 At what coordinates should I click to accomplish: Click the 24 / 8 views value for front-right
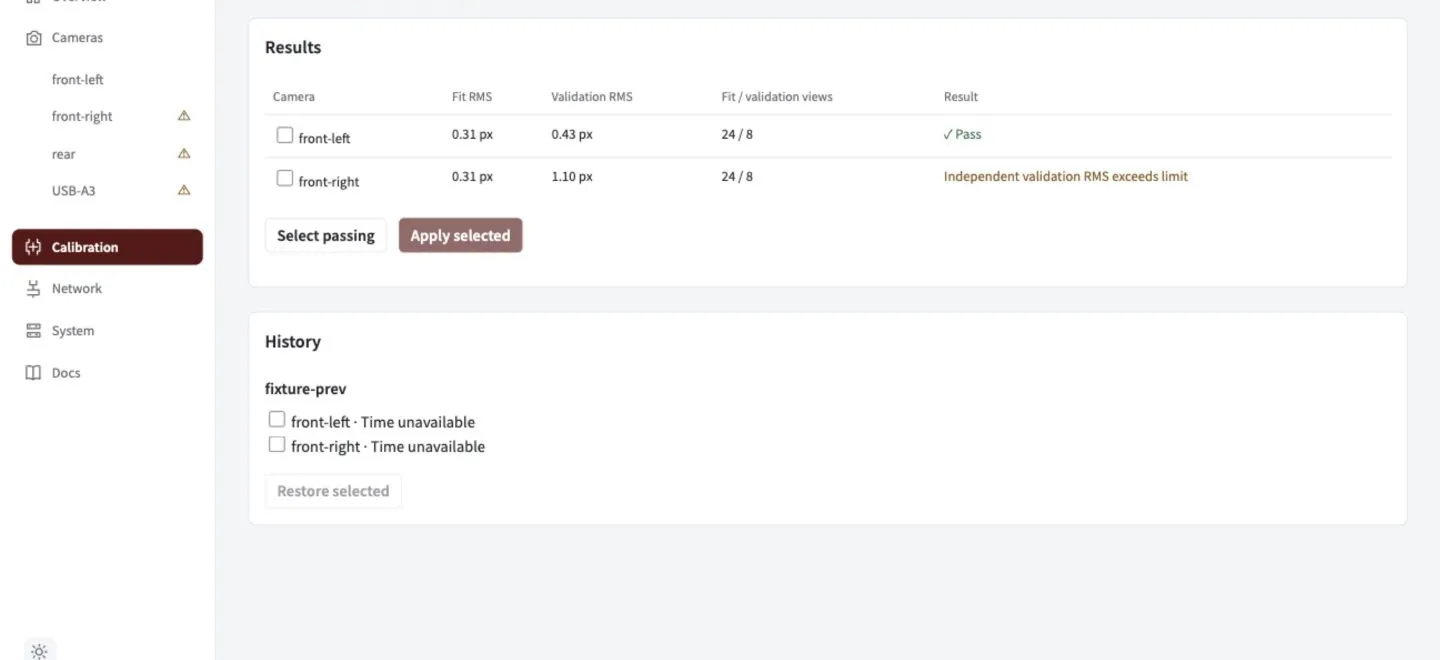pos(737,177)
